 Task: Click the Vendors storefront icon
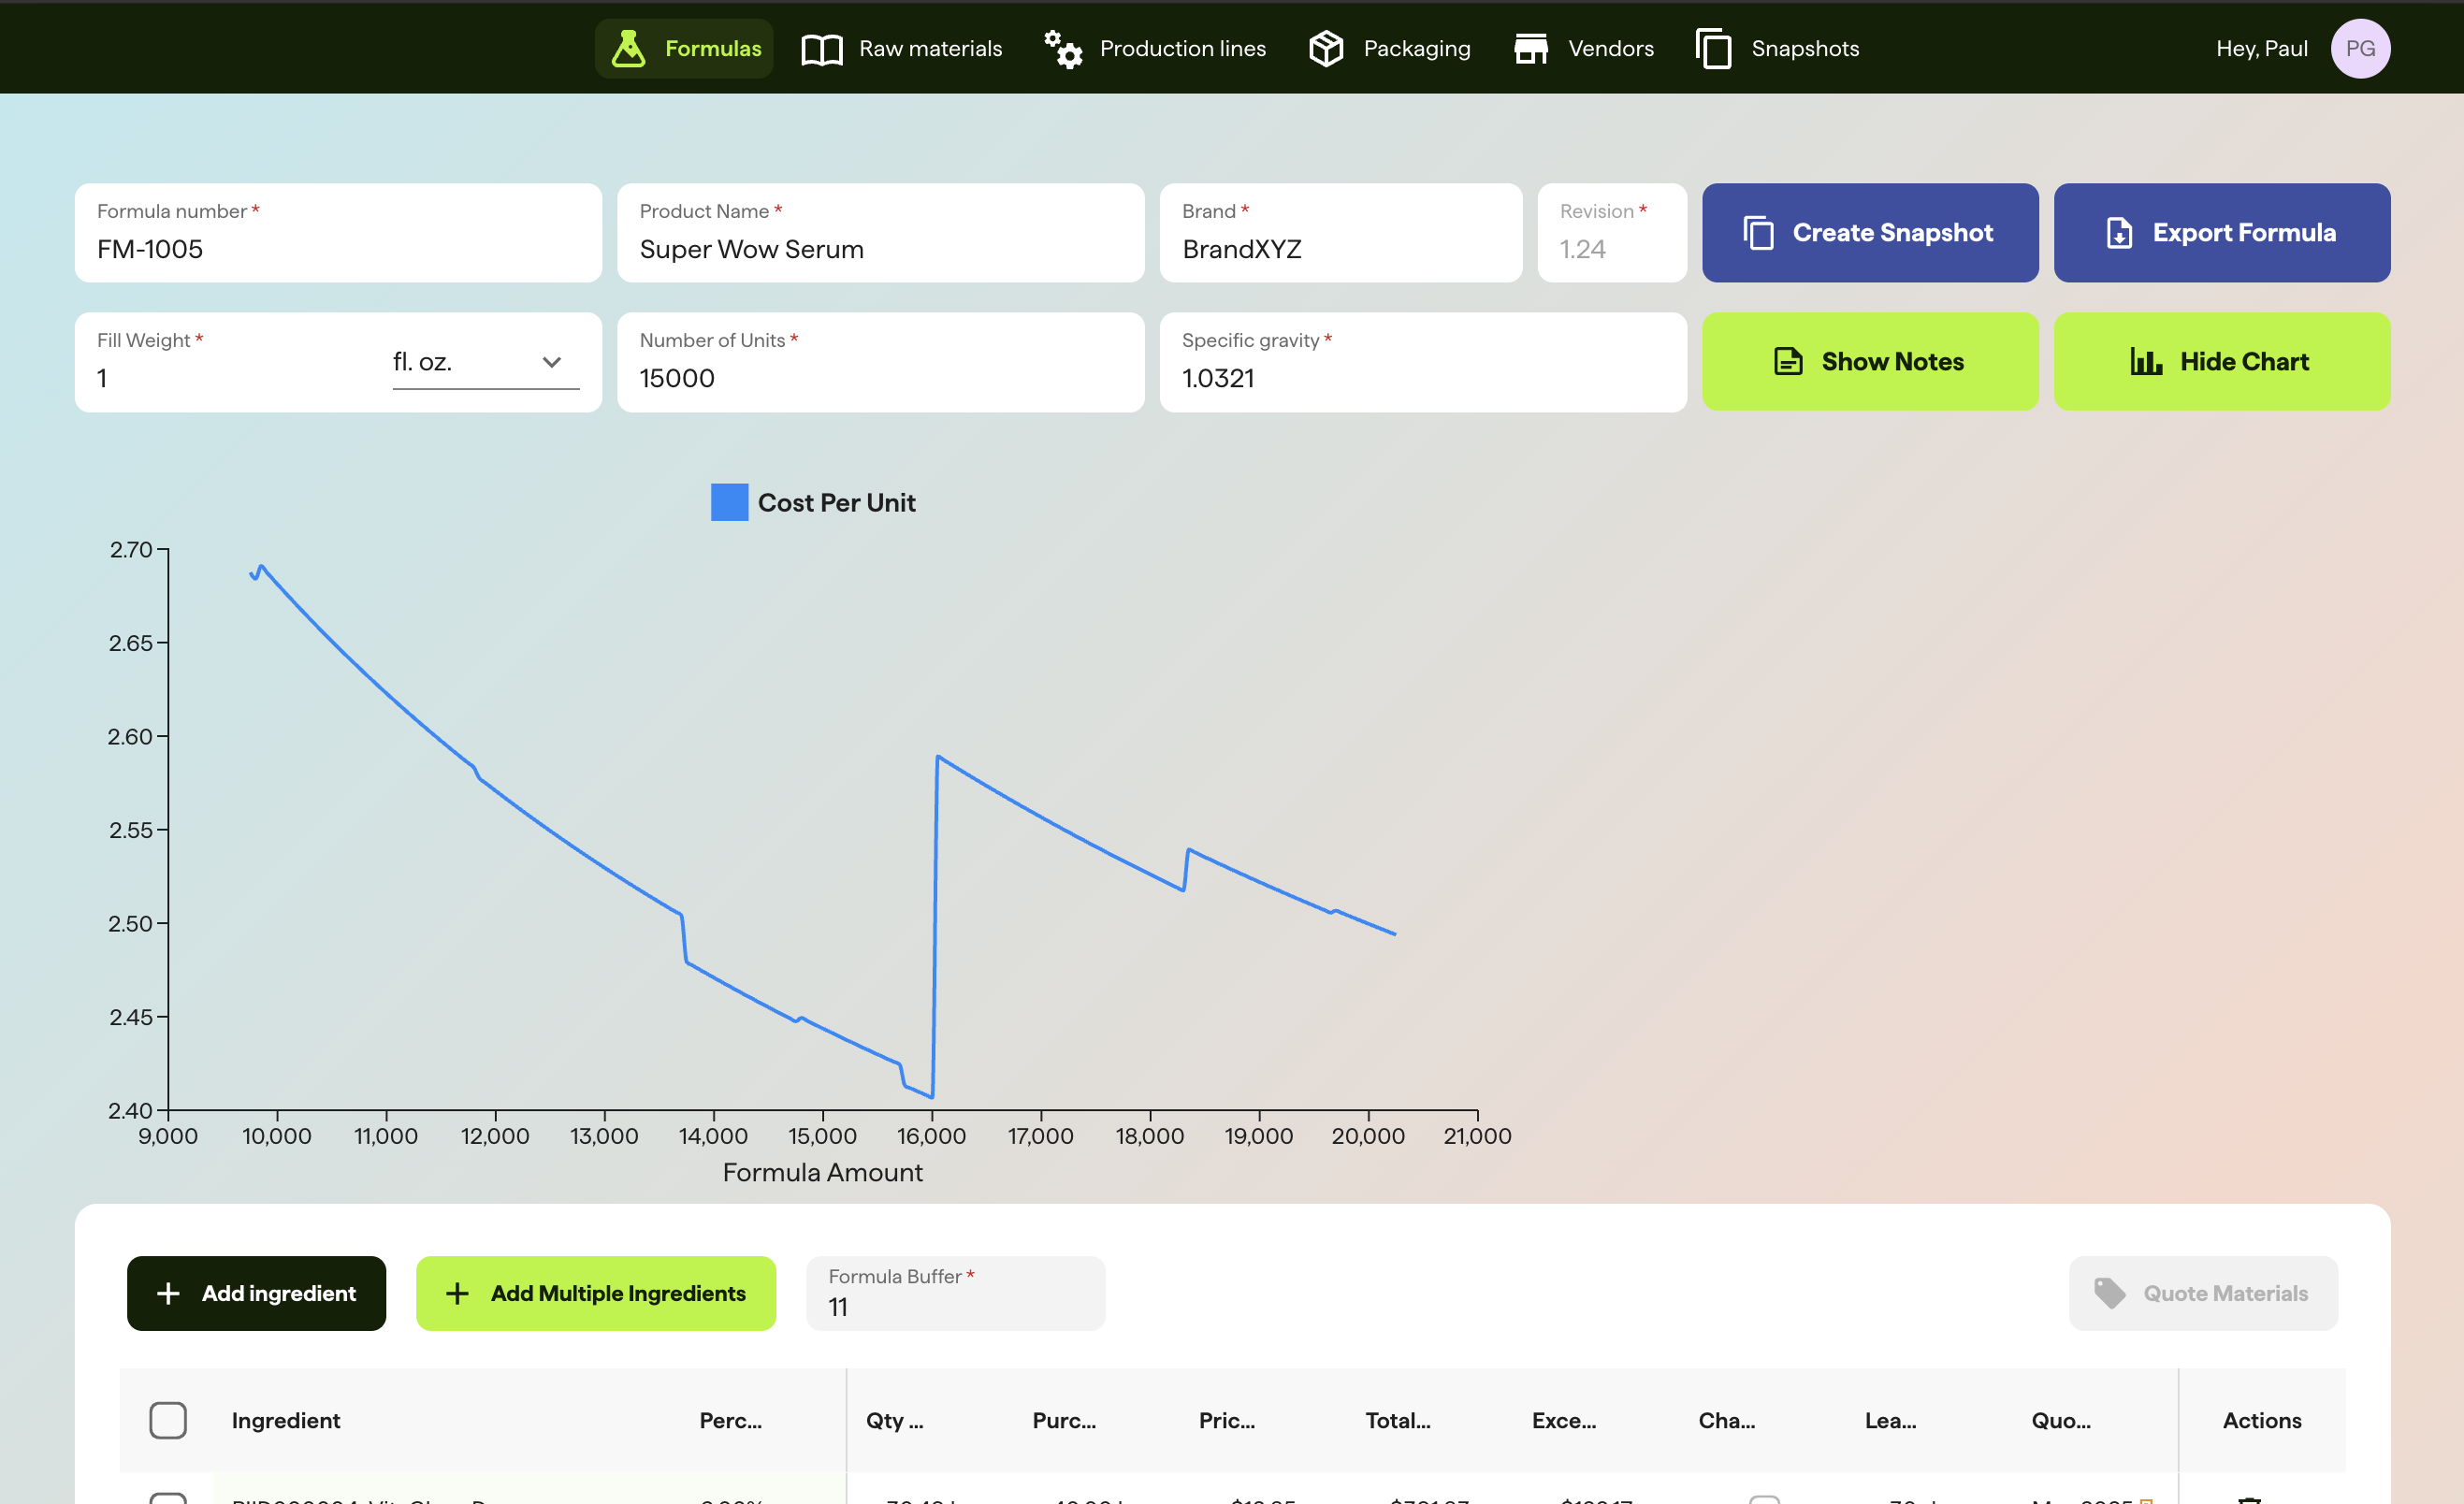click(1531, 47)
